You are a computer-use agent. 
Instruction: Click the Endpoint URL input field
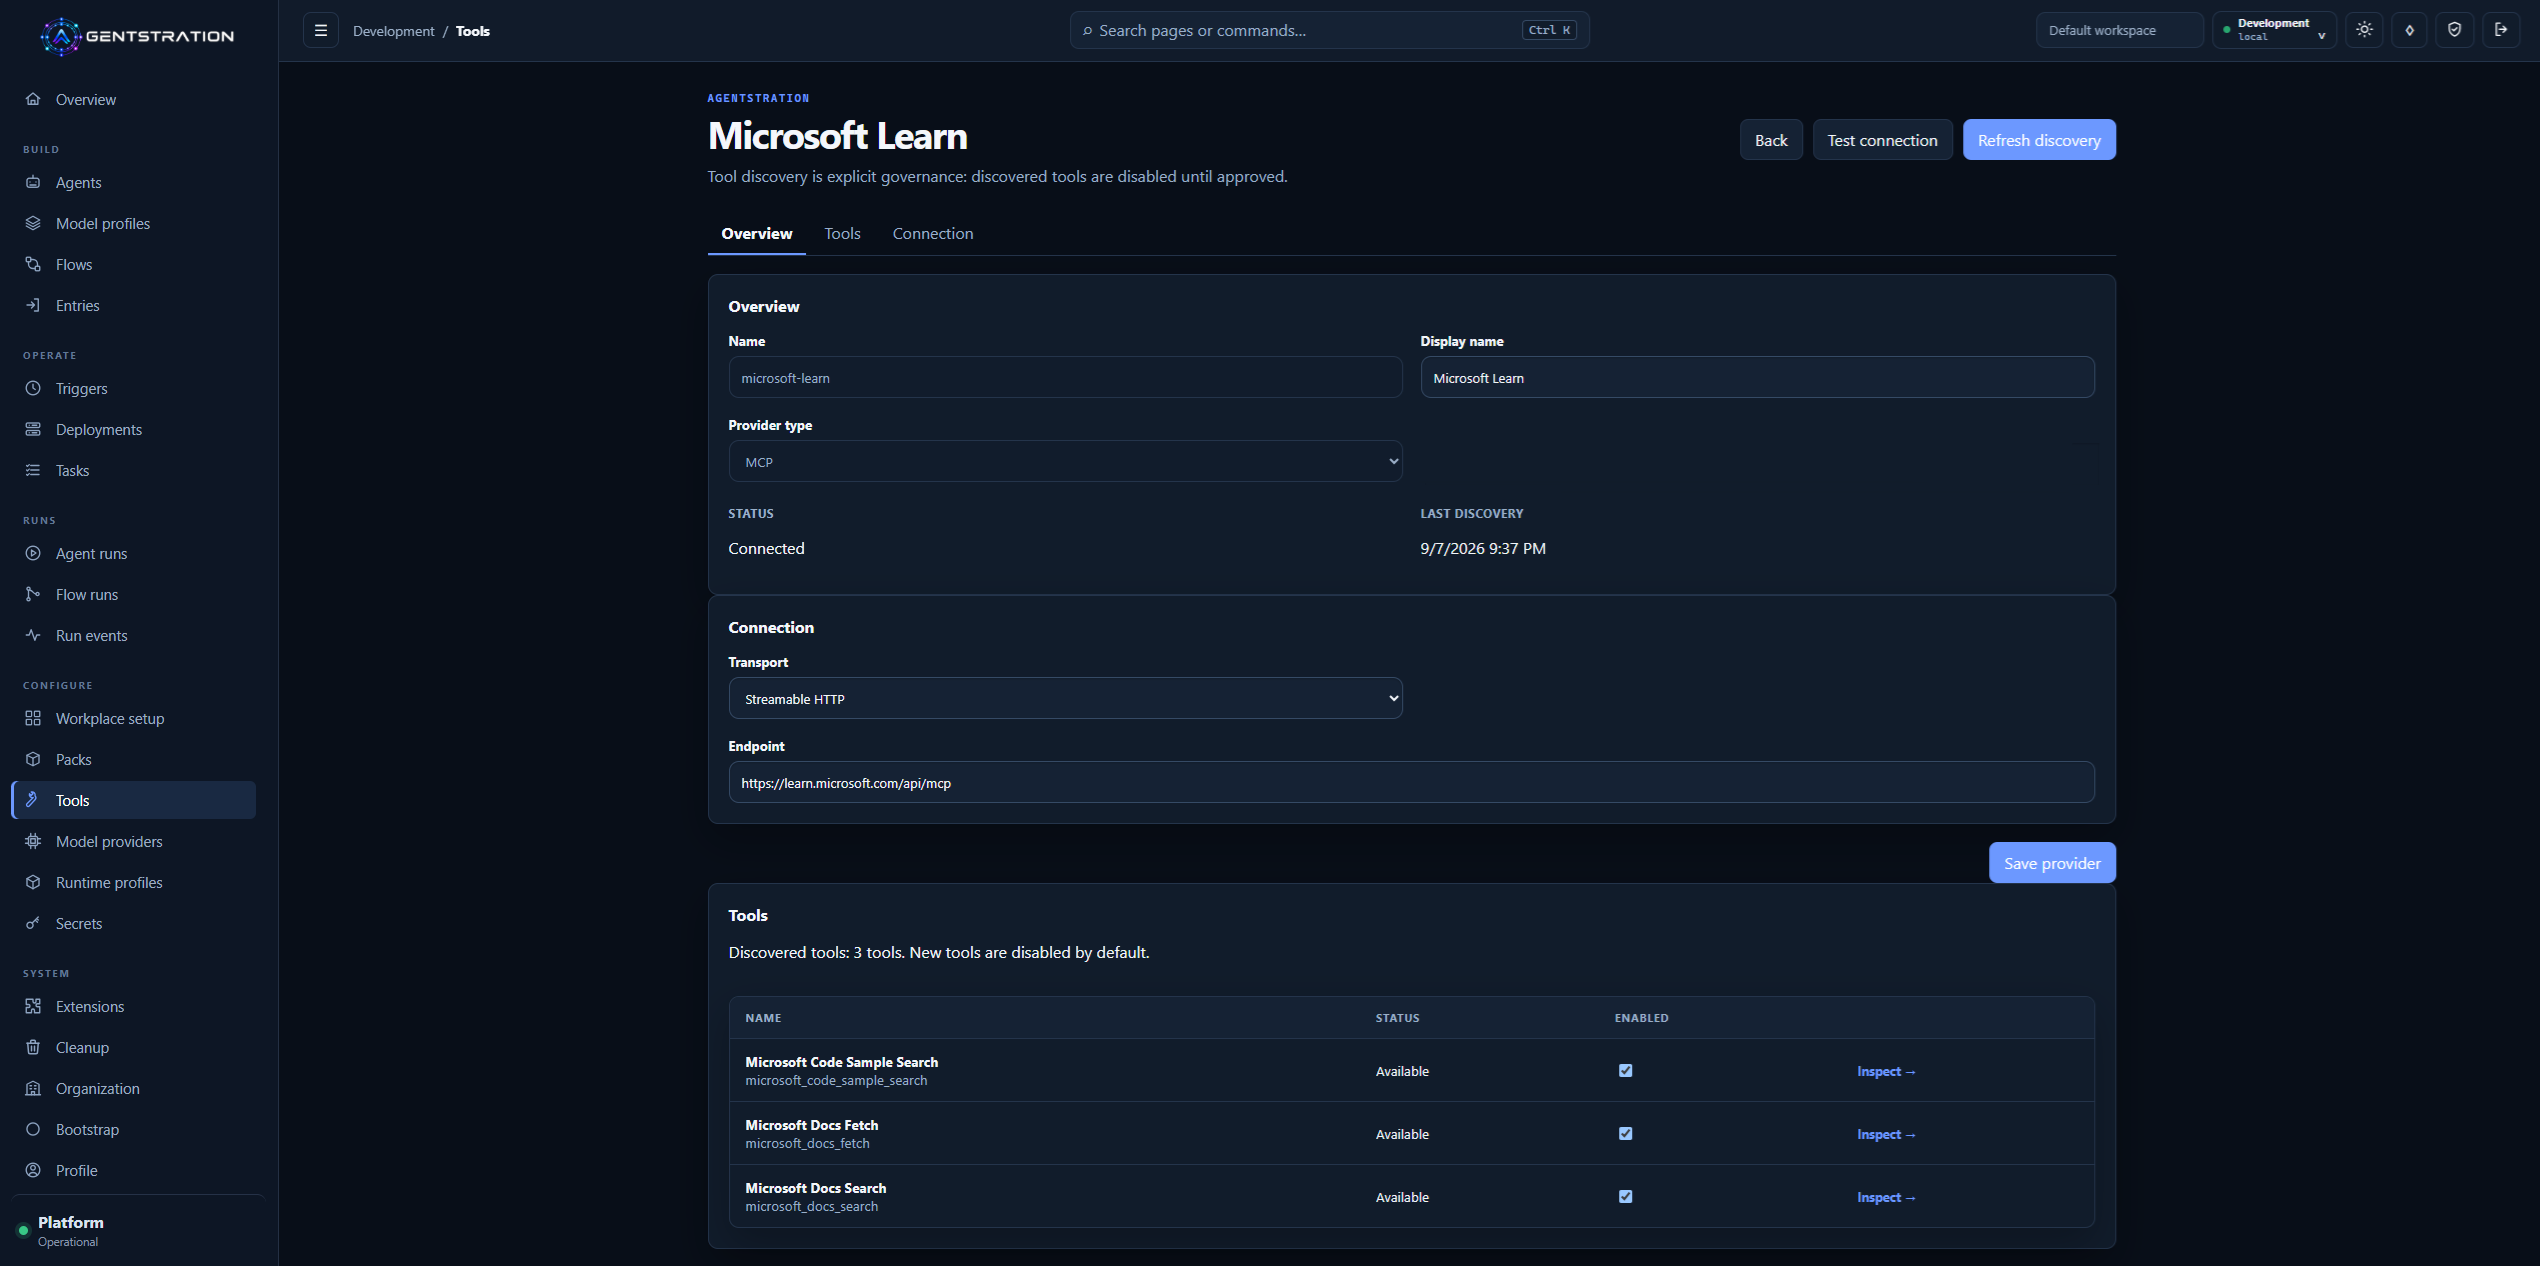pos(1411,782)
